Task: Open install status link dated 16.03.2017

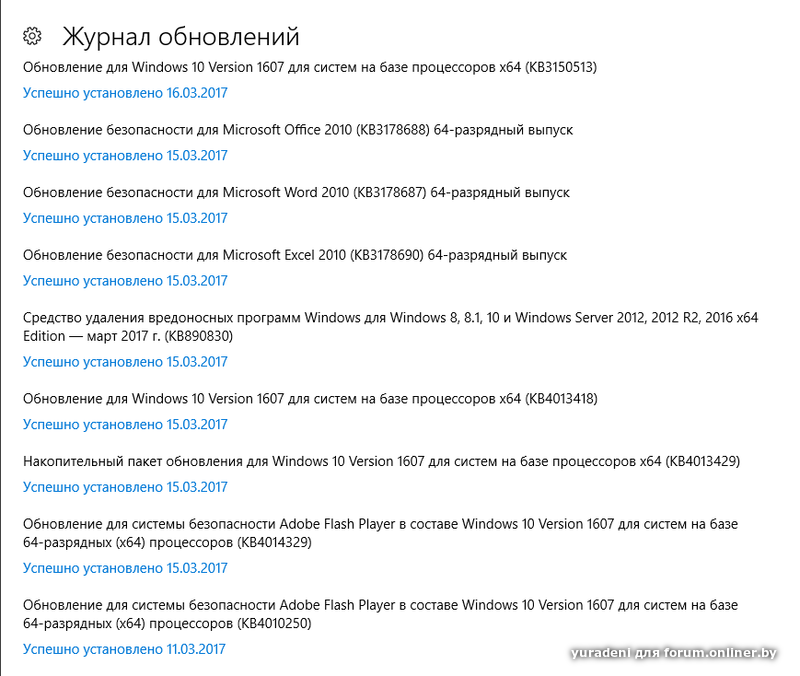Action: 125,93
